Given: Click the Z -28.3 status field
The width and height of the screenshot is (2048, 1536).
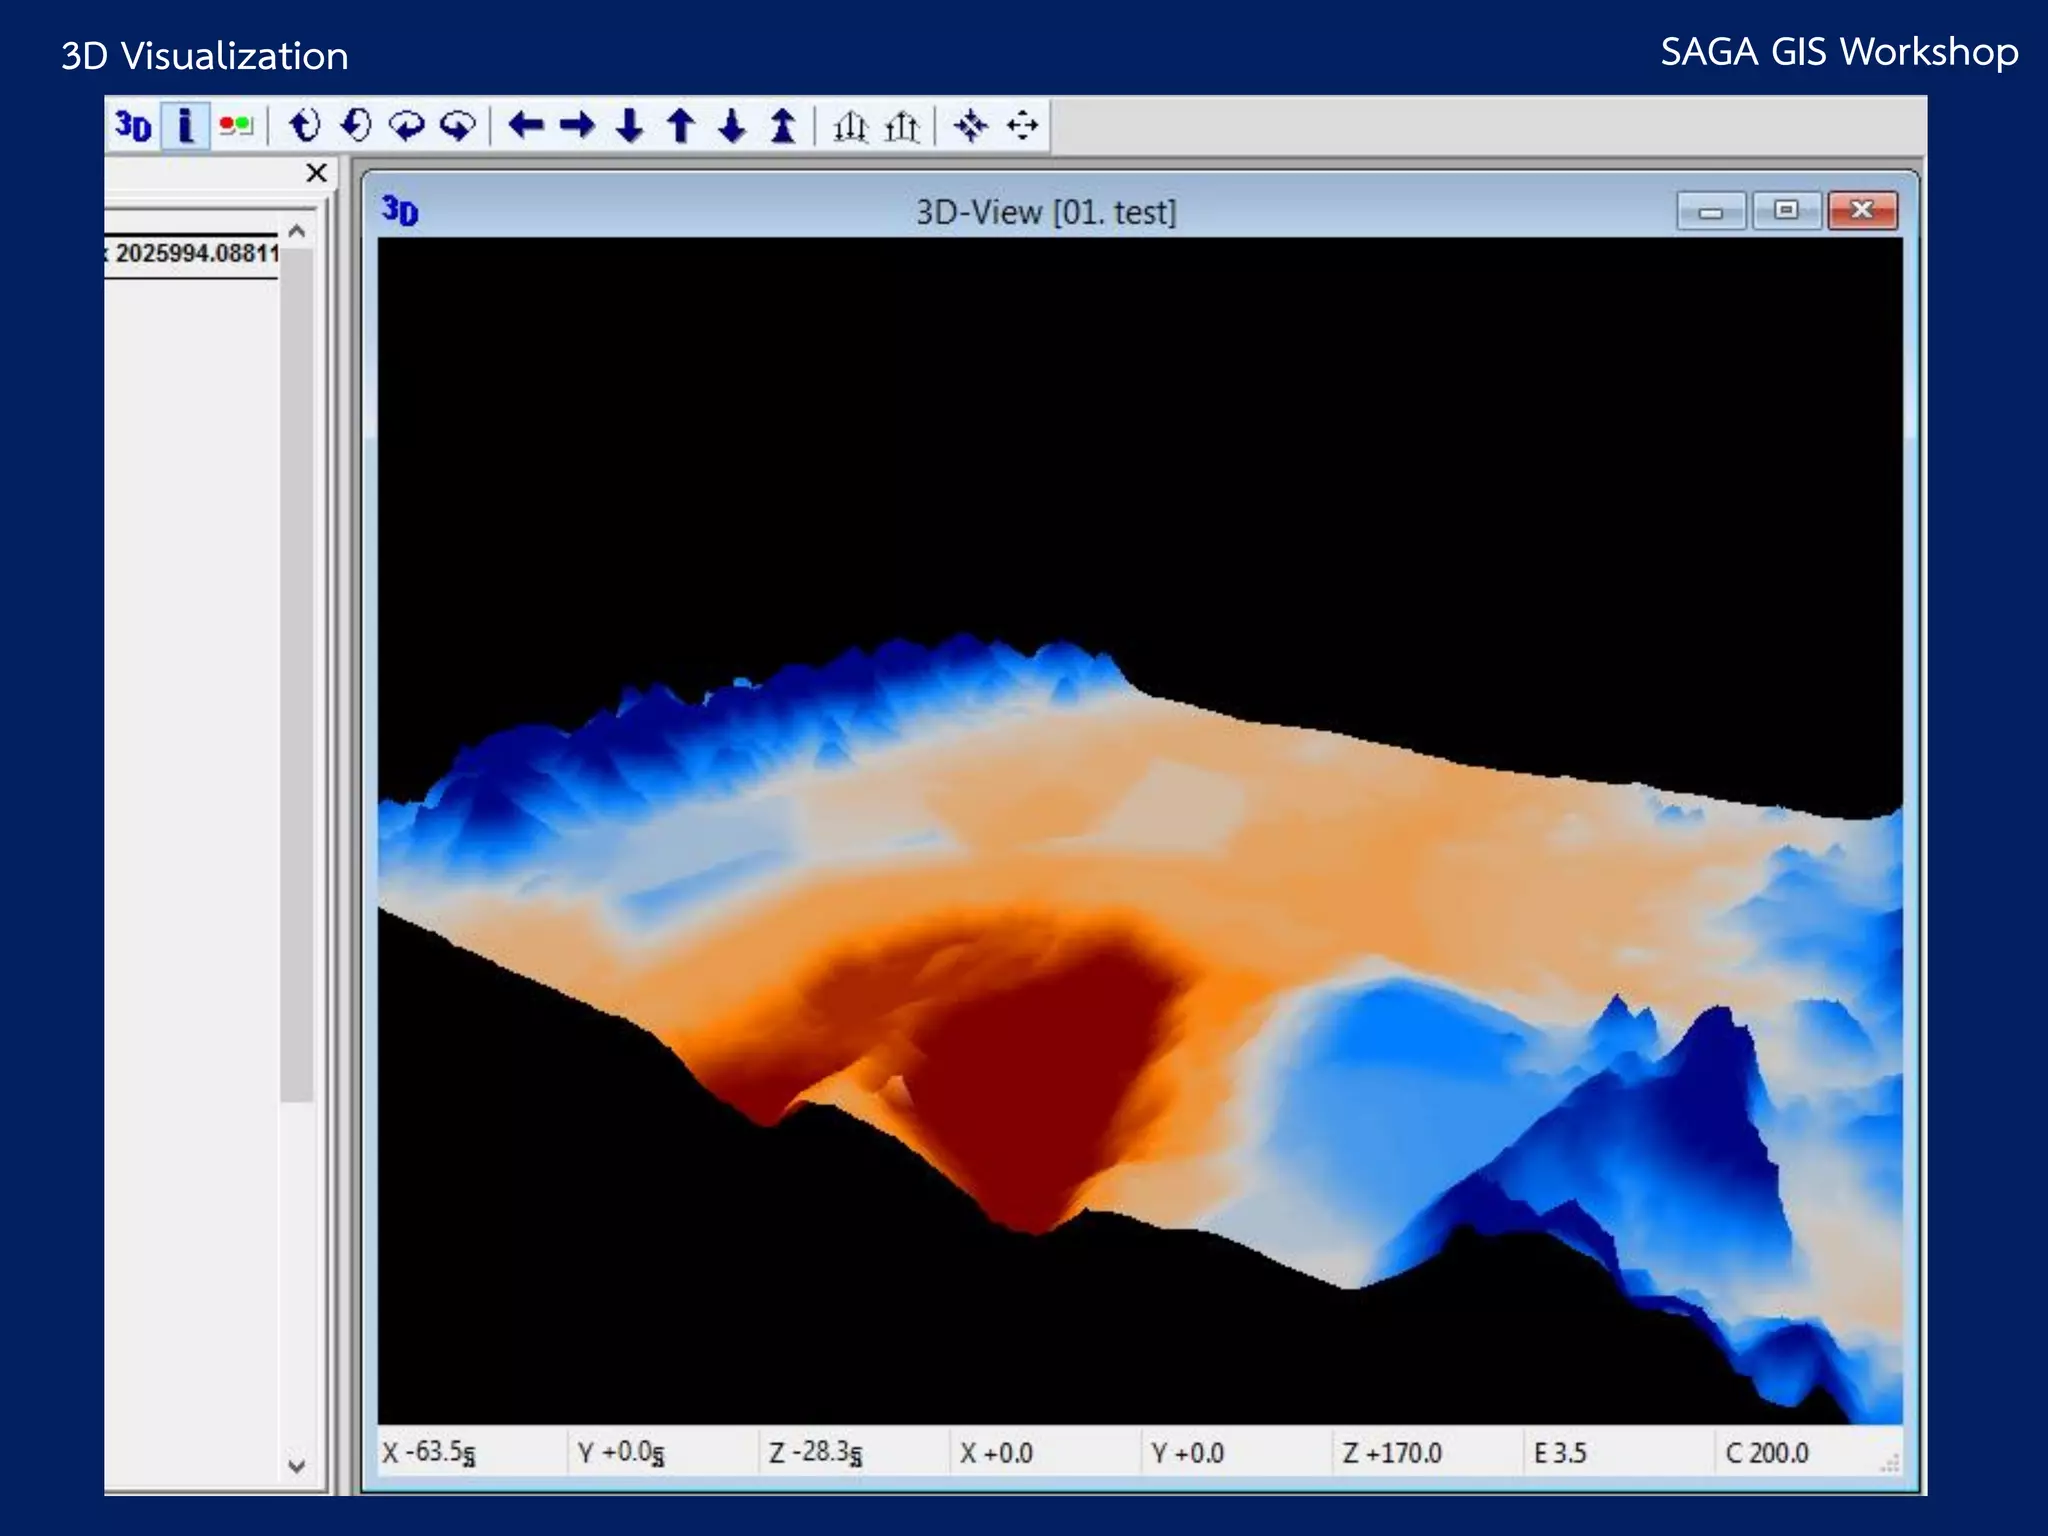Looking at the screenshot, I should coord(855,1452).
